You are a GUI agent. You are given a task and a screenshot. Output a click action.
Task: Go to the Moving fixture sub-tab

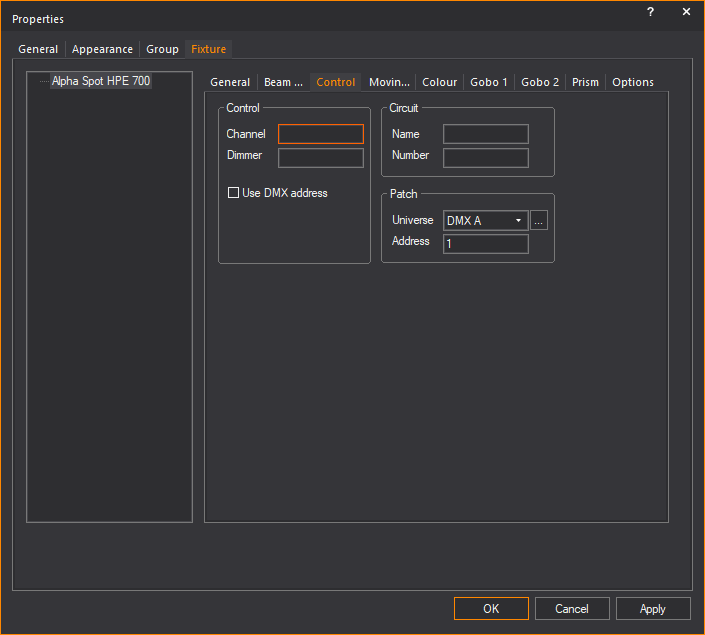[389, 82]
